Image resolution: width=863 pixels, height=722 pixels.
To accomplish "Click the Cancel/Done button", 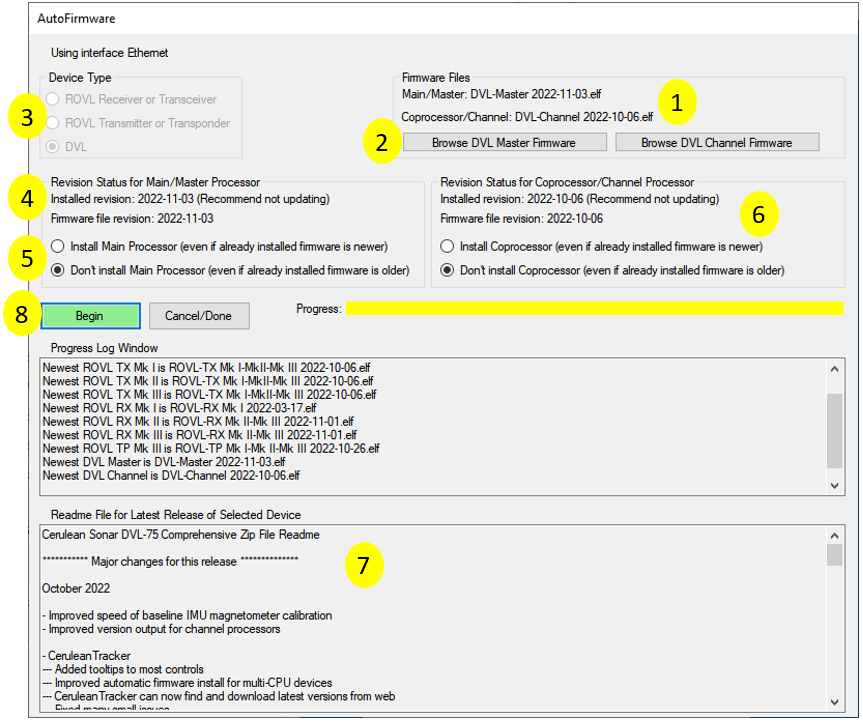I will 198,316.
